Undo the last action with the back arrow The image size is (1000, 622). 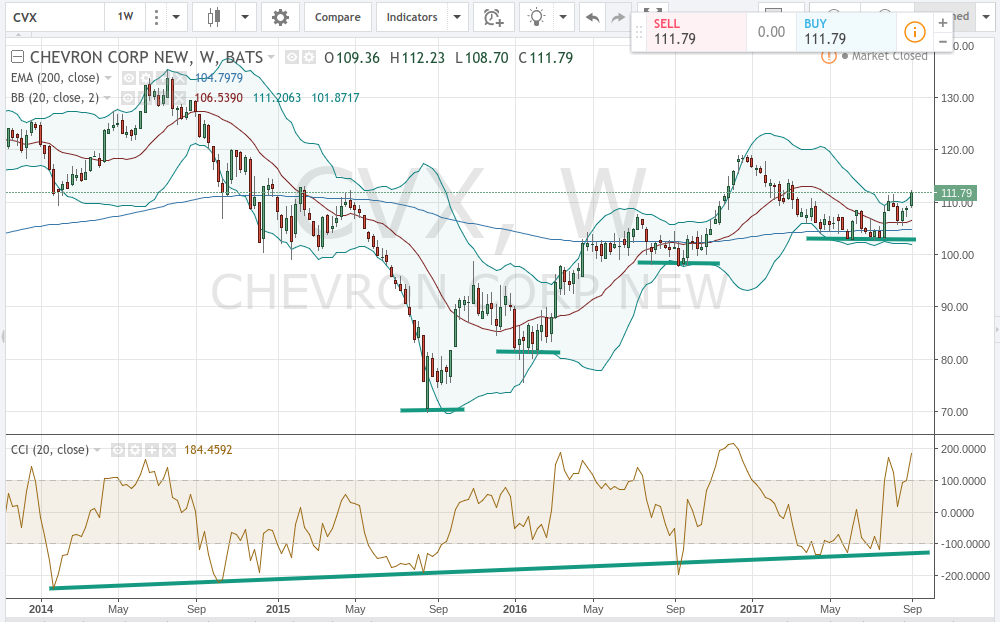click(x=592, y=18)
